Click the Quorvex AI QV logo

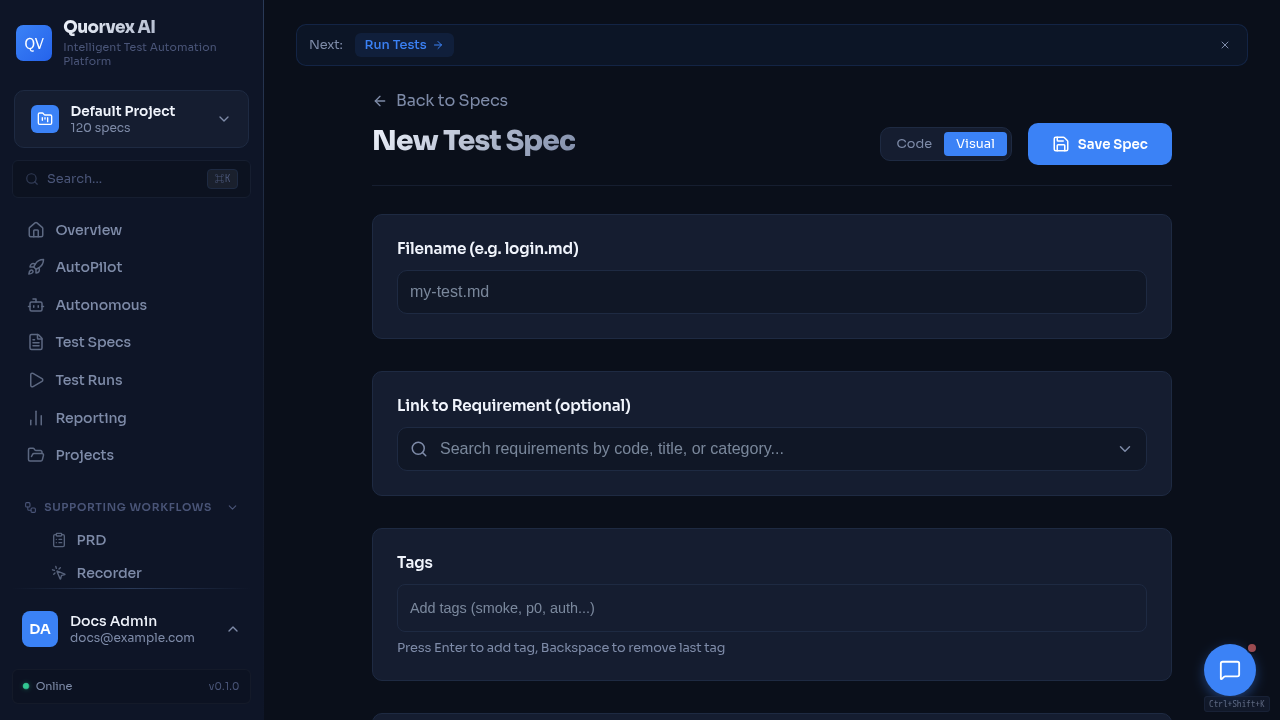34,43
